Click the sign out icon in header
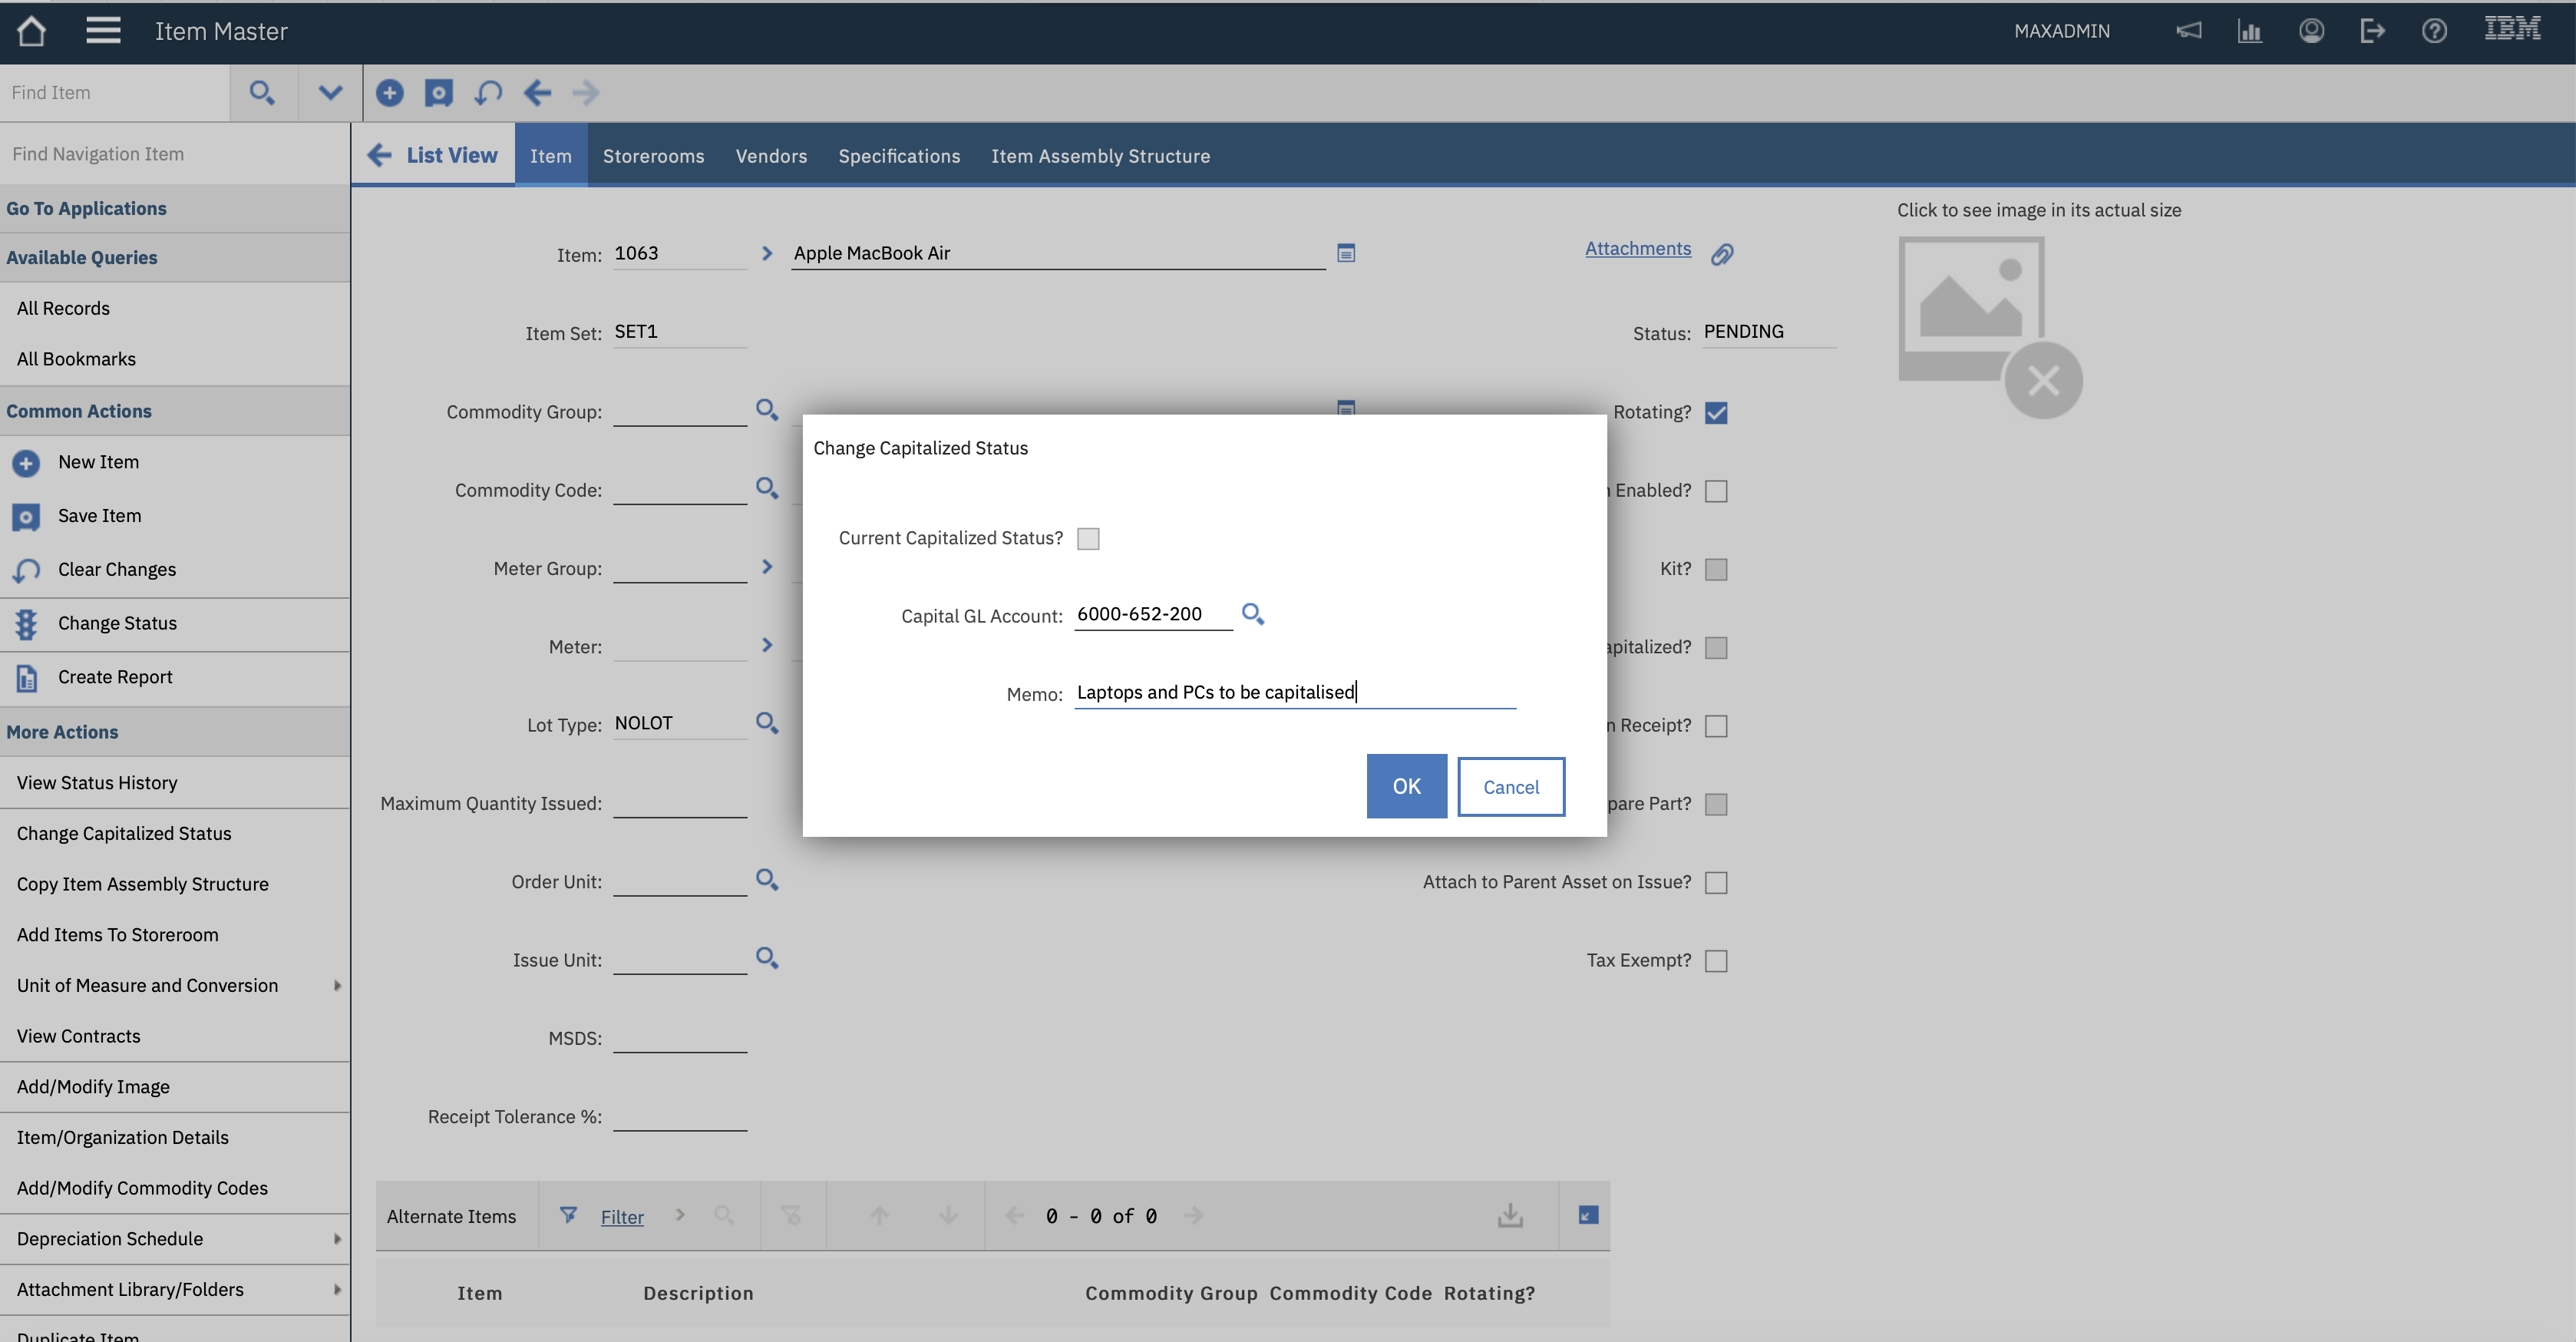 pyautogui.click(x=2372, y=31)
